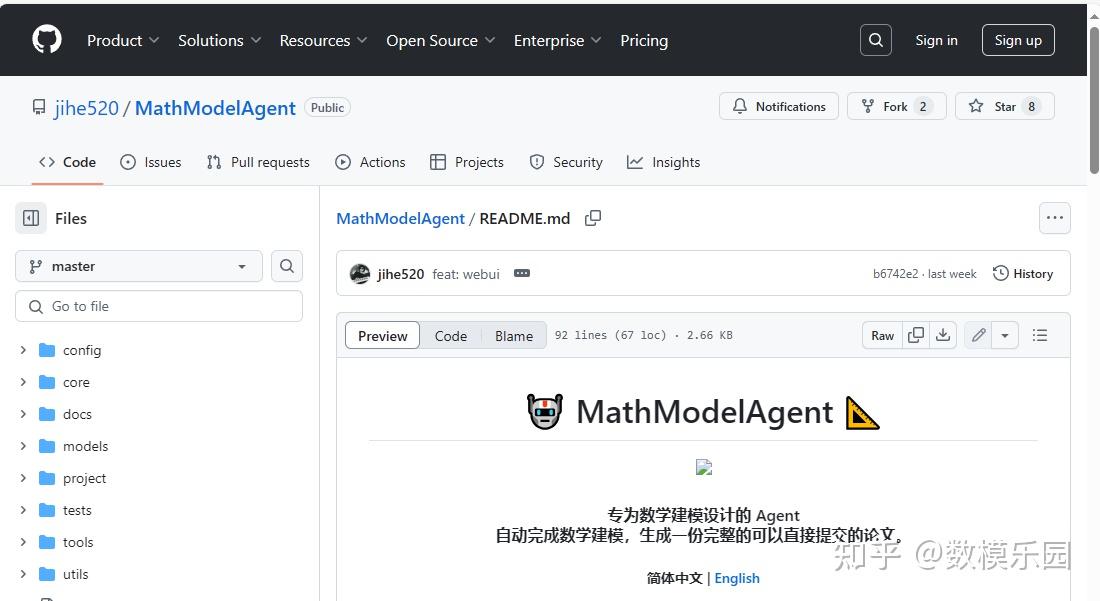Image resolution: width=1100 pixels, height=601 pixels.
Task: Download the README raw file icon
Action: point(943,335)
